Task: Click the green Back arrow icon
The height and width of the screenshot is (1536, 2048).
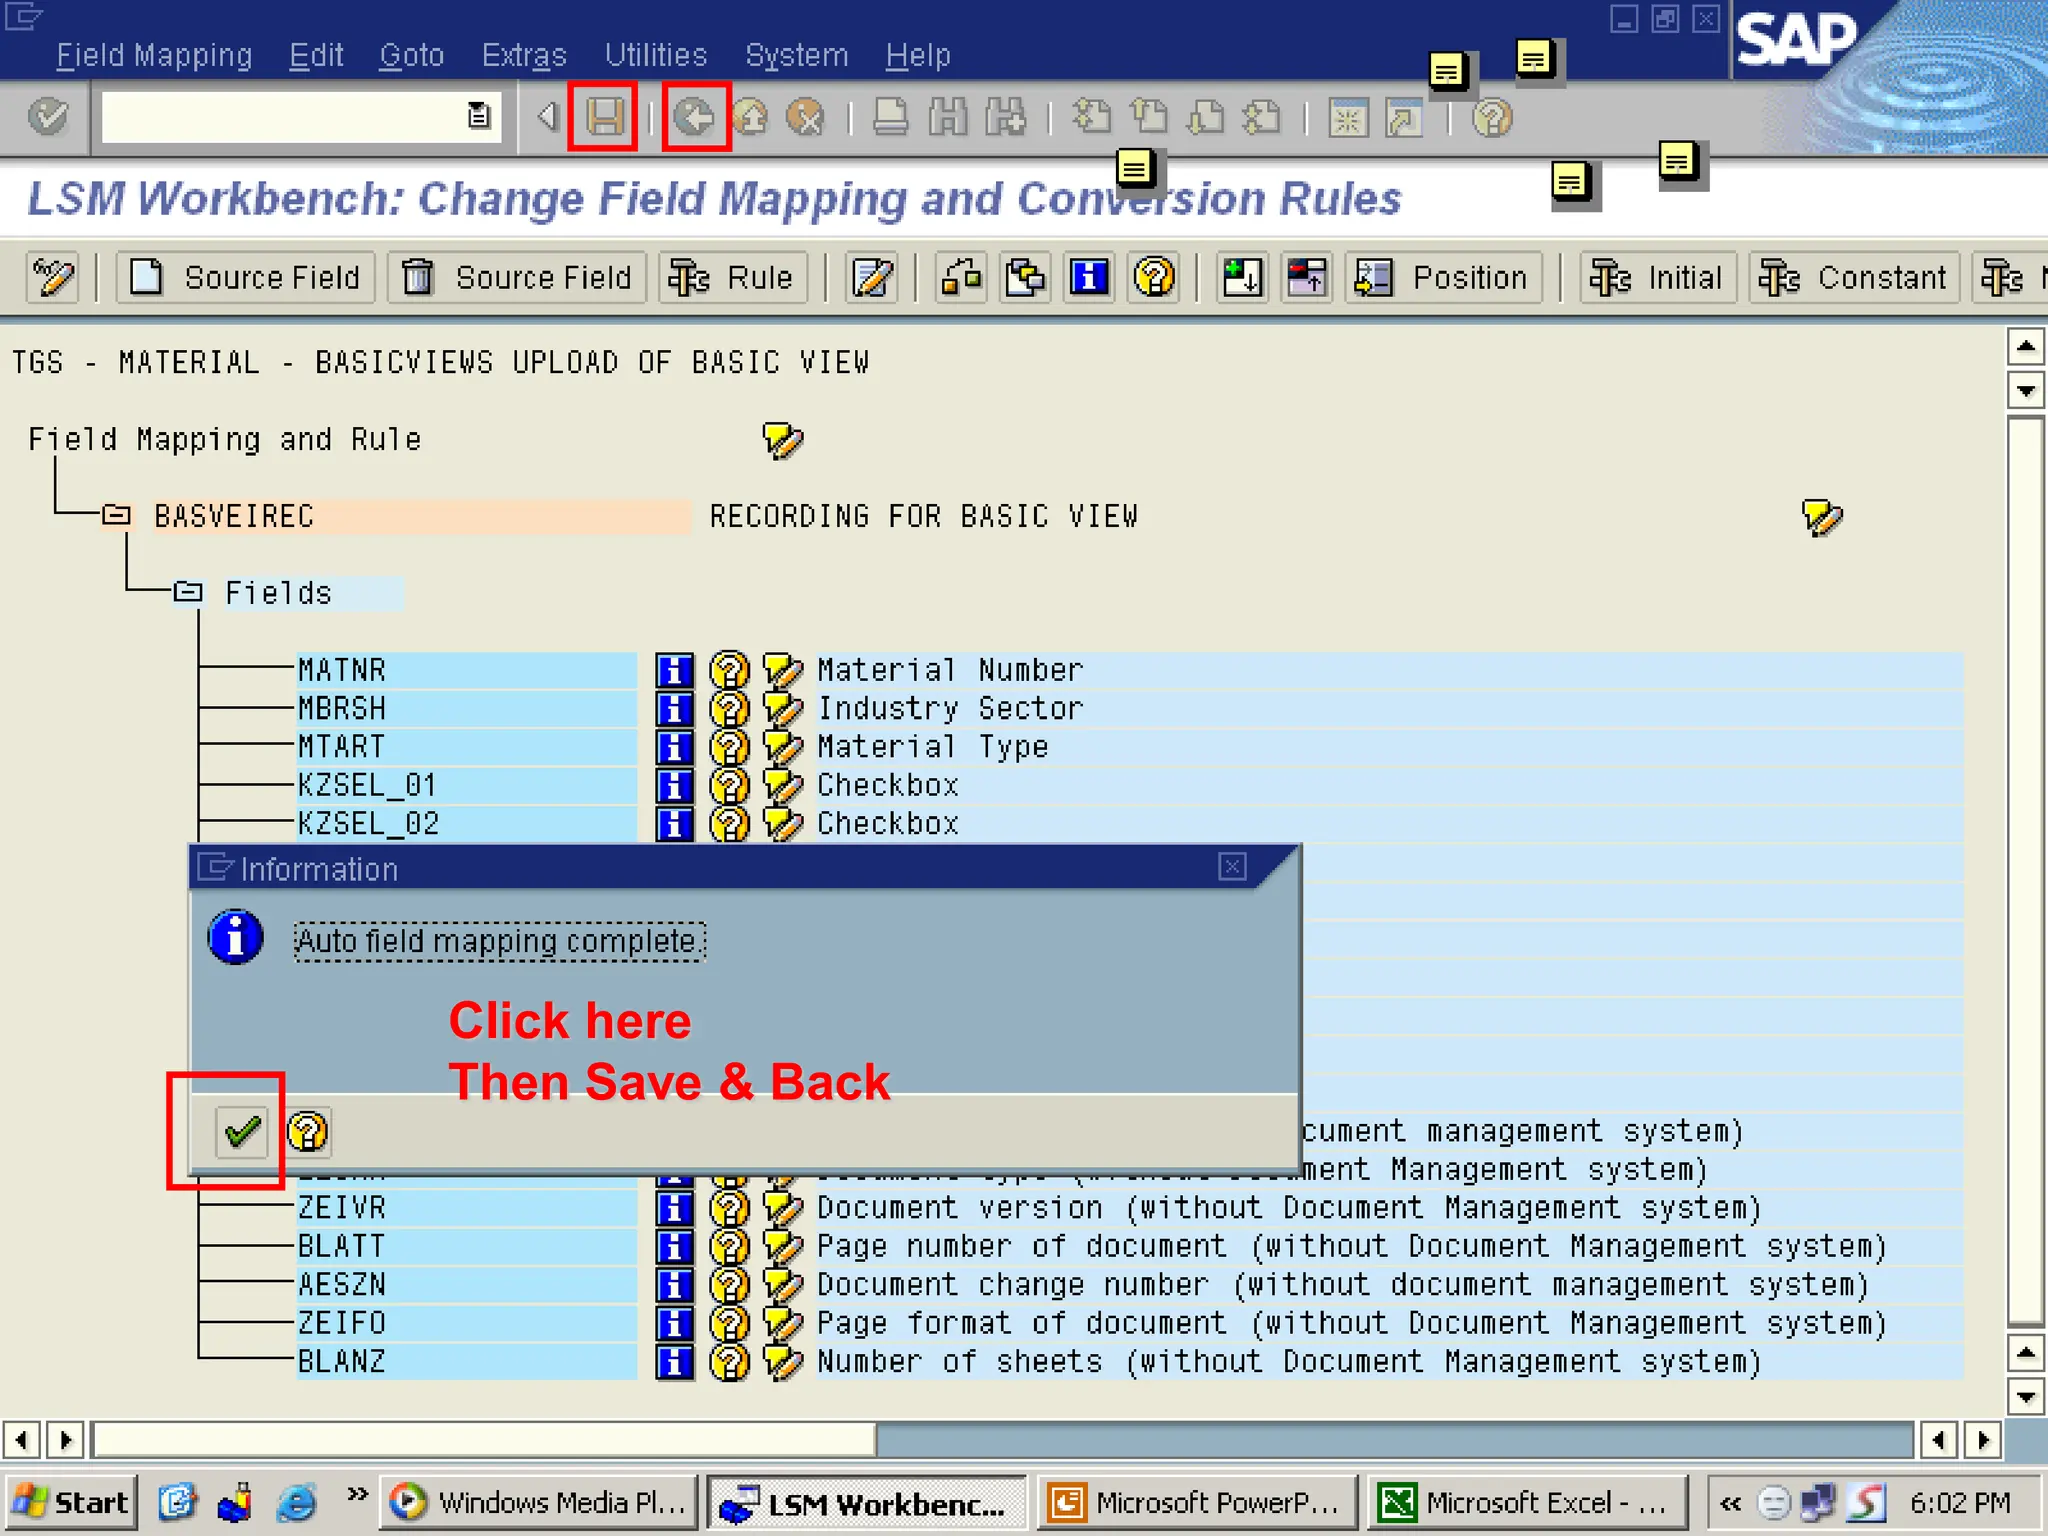Action: click(695, 117)
